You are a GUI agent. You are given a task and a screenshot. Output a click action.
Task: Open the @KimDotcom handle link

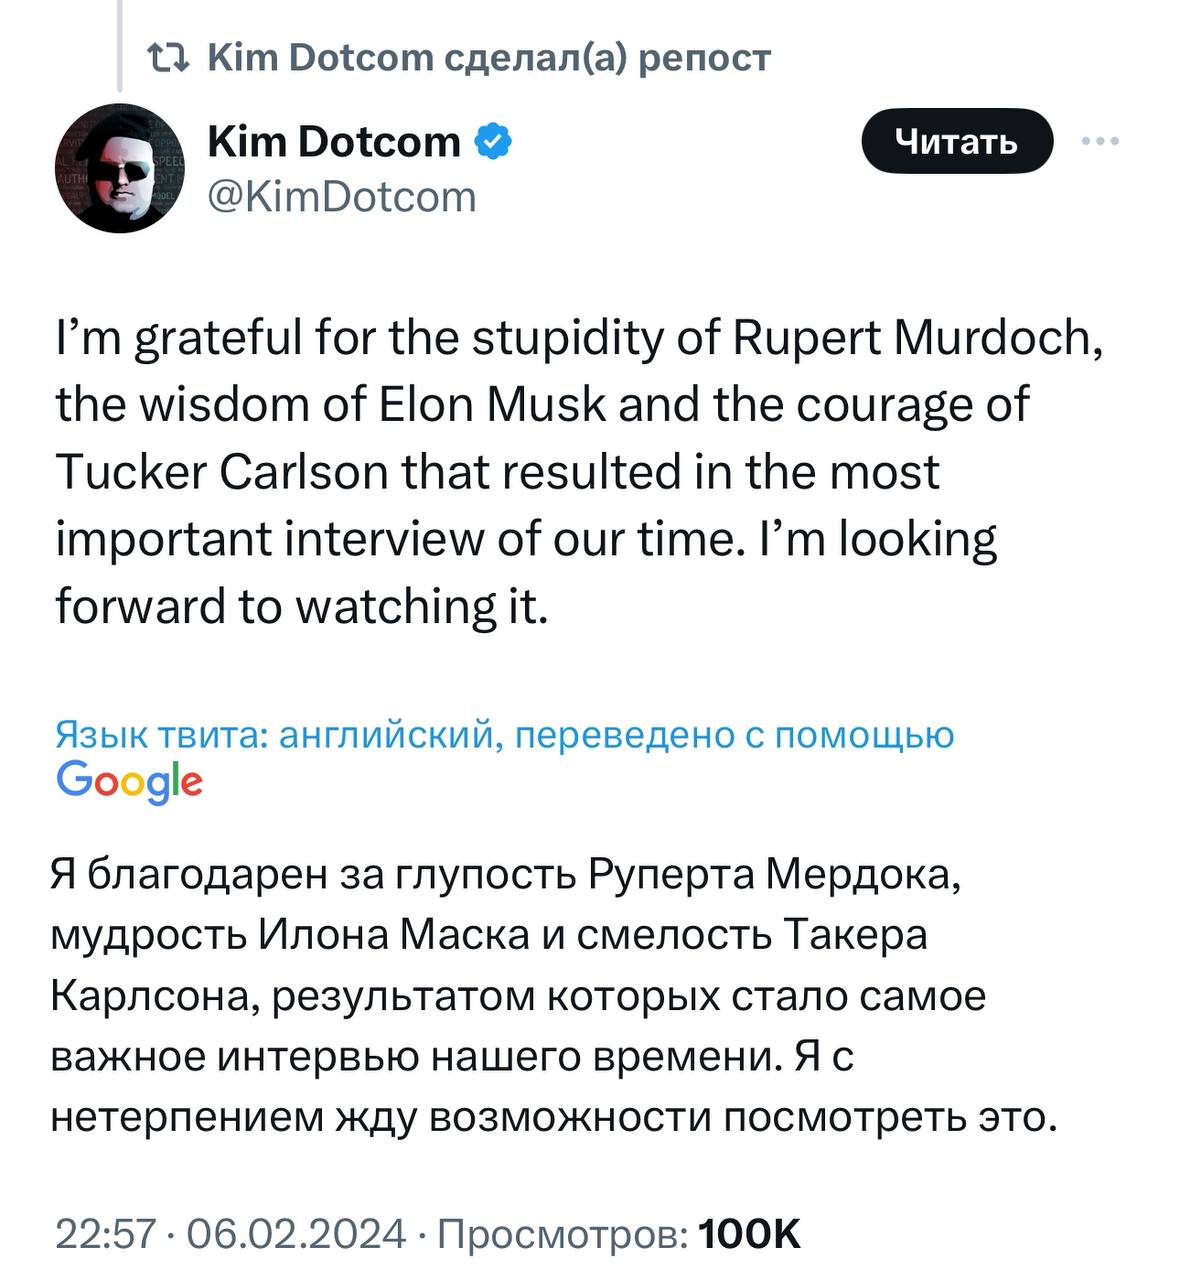coord(341,197)
